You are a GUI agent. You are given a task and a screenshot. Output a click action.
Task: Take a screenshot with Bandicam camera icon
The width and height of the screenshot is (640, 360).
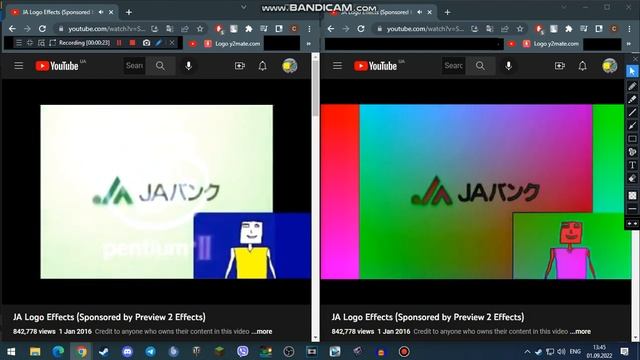click(146, 42)
